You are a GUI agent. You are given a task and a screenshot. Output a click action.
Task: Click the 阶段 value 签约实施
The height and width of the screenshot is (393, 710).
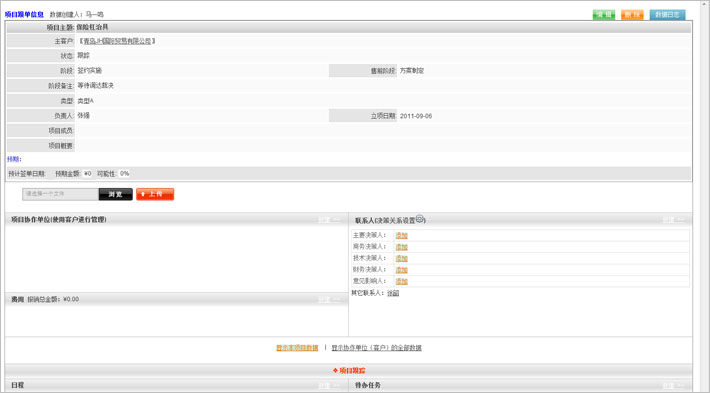[89, 71]
